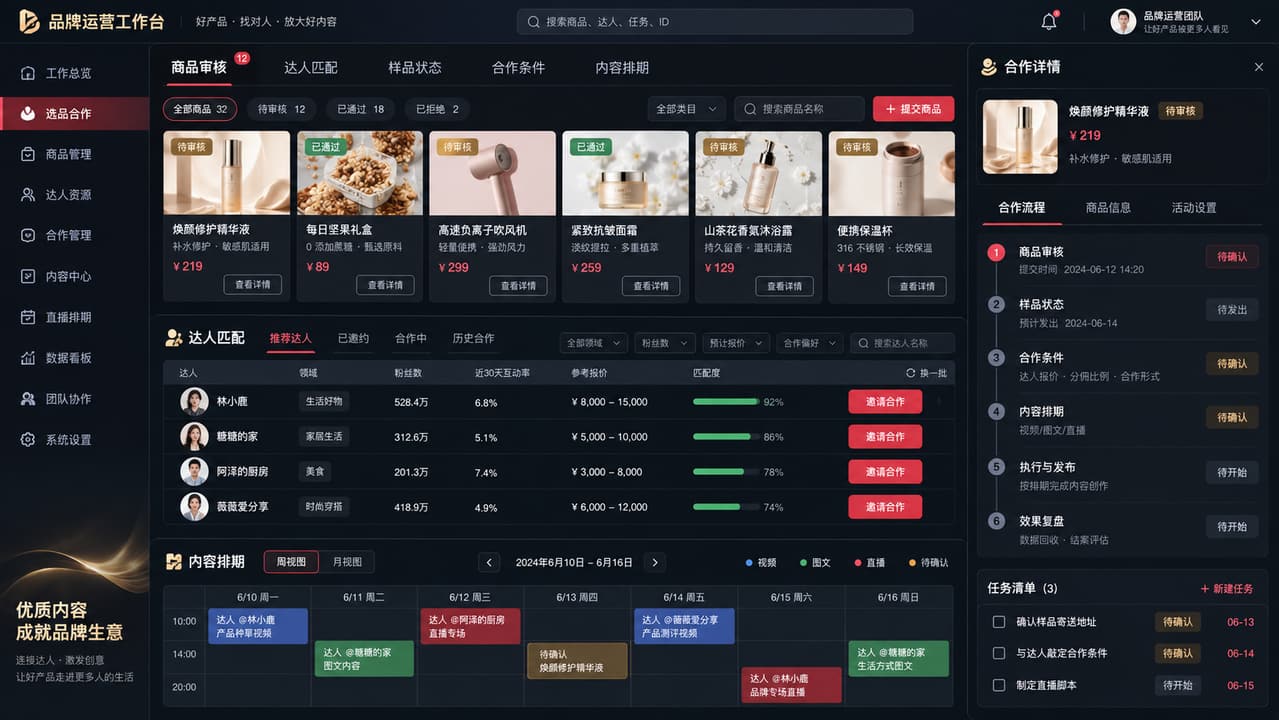The image size is (1279, 720).
Task: Switch calendar to 月视图
Action: click(347, 562)
